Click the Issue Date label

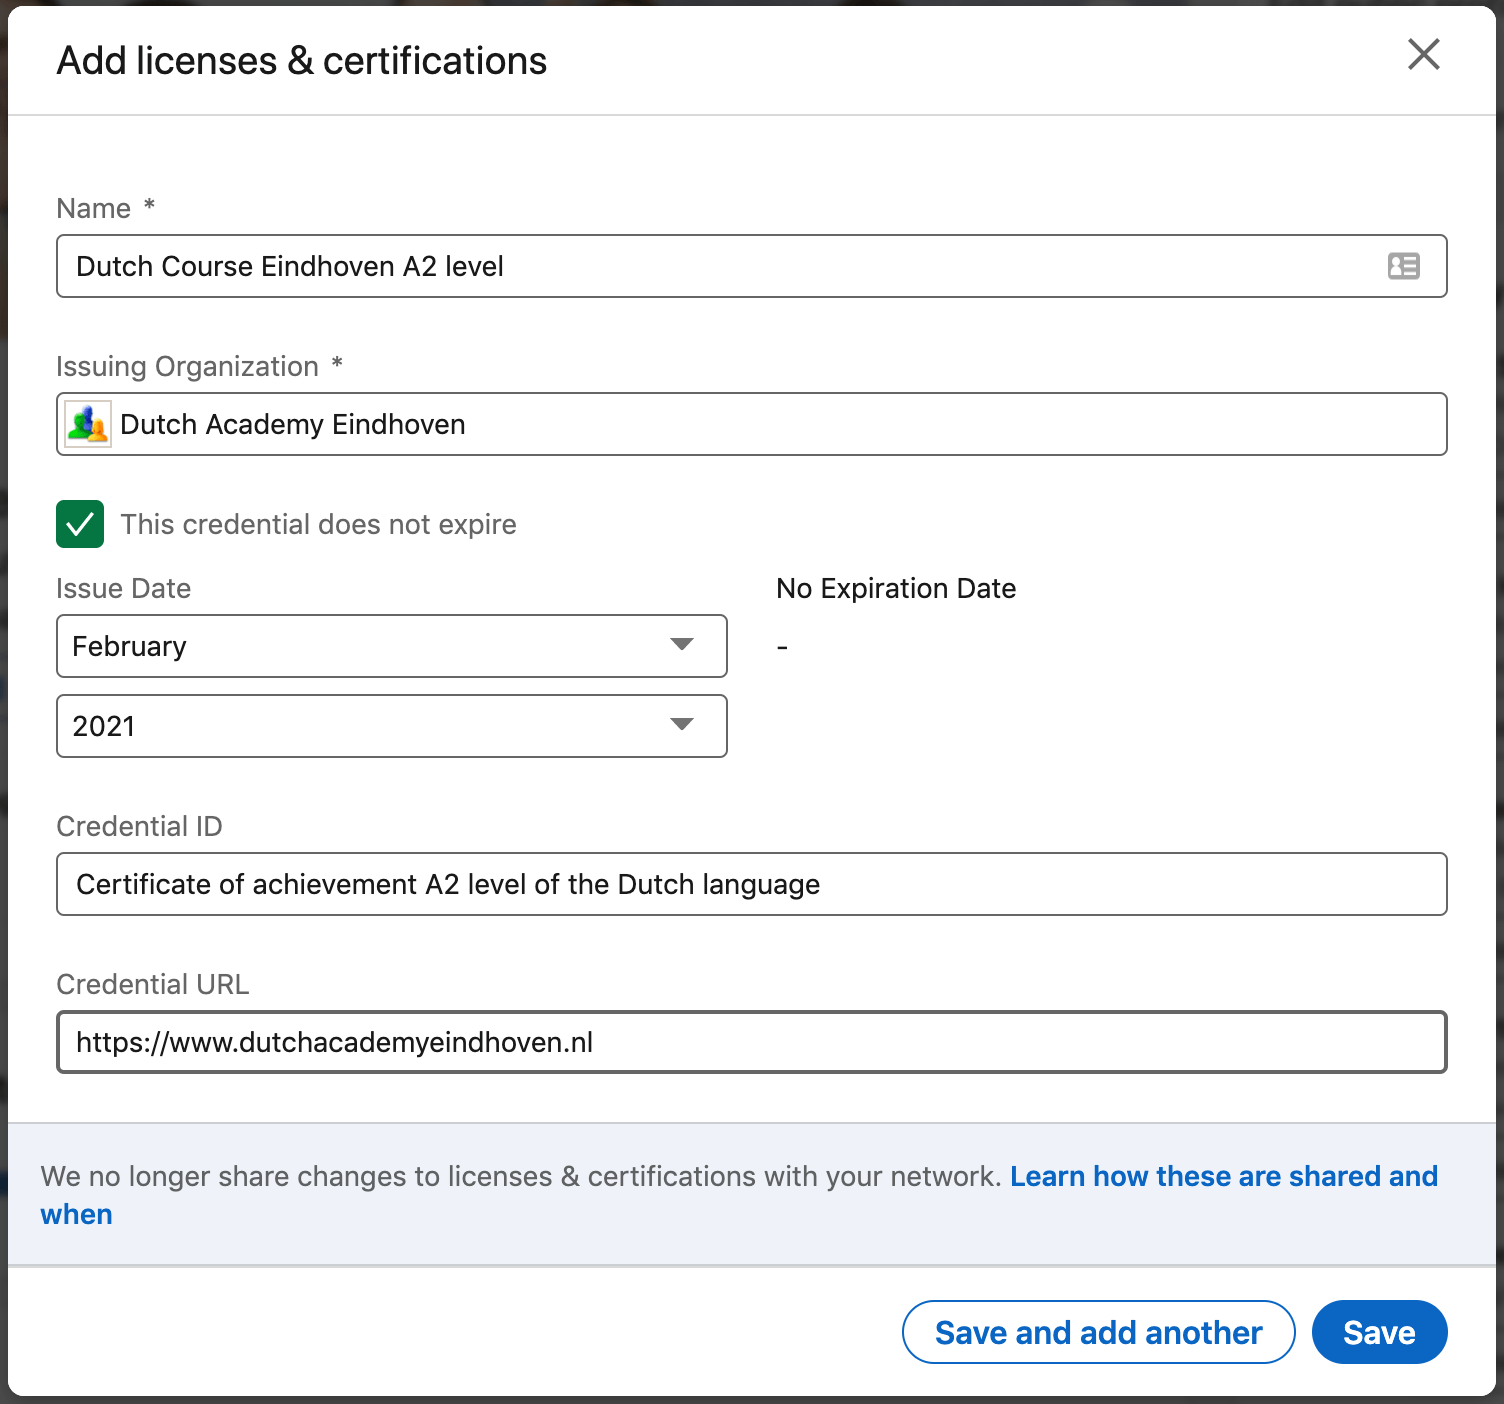click(x=123, y=588)
